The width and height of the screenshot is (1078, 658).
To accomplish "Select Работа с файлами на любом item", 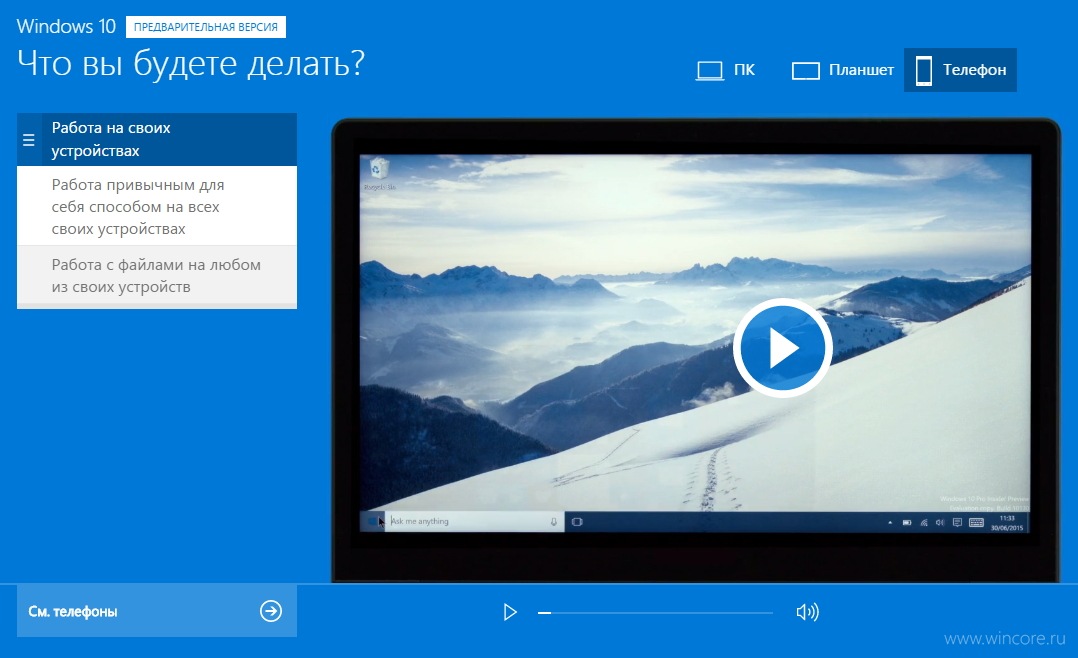I will [x=157, y=276].
